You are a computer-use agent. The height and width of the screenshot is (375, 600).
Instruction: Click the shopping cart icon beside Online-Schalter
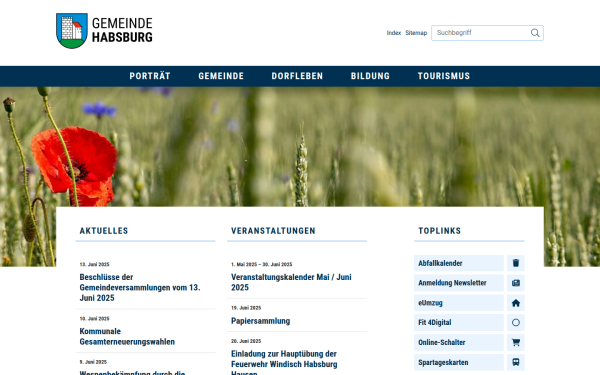[x=515, y=342]
